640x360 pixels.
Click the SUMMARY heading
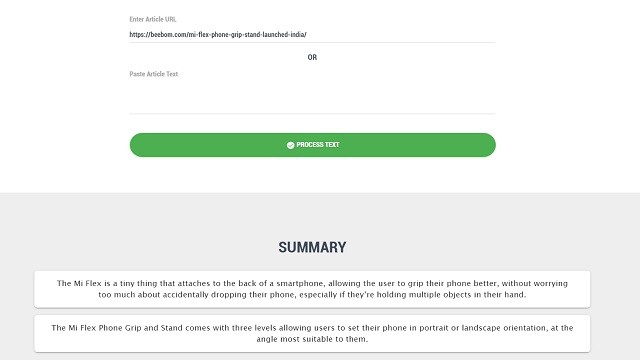[x=312, y=247]
